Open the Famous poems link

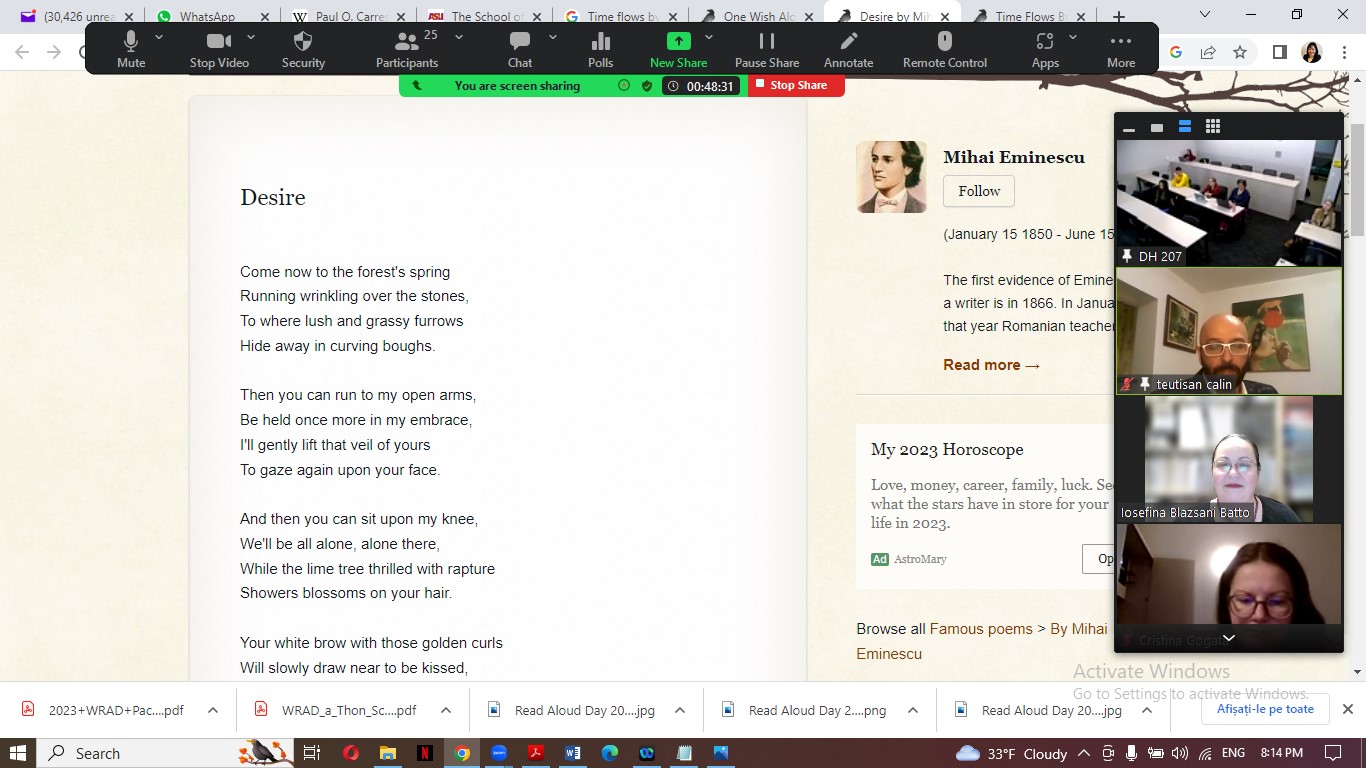(981, 629)
